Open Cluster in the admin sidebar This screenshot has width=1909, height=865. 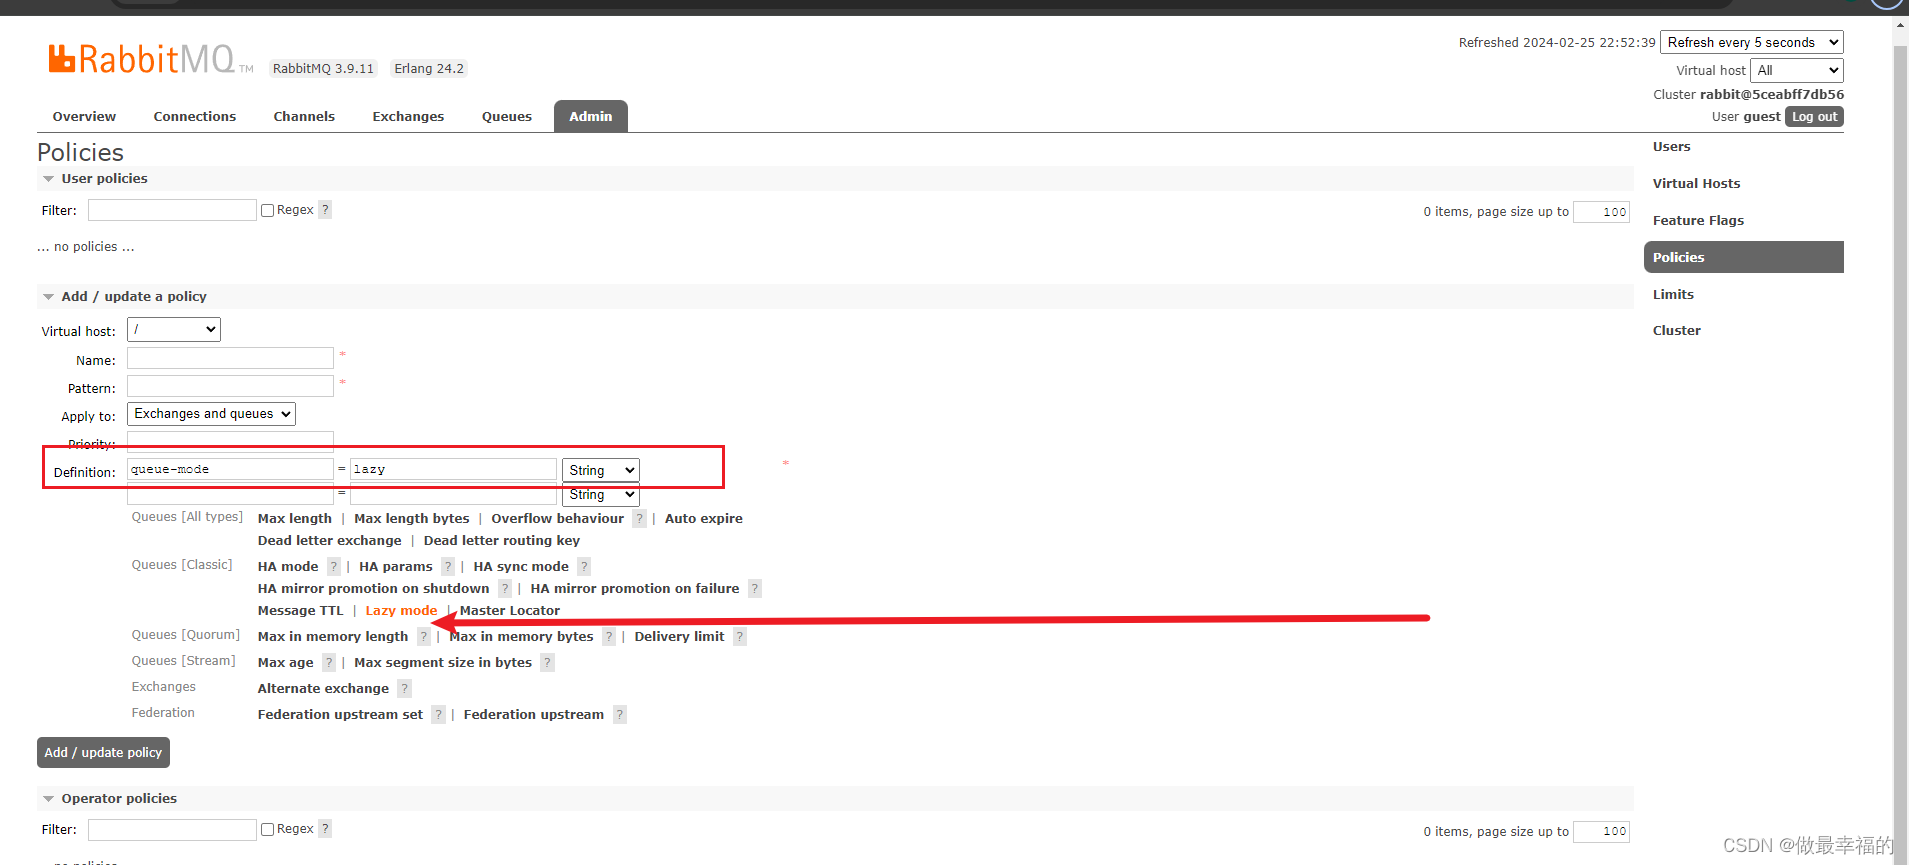[x=1676, y=331]
